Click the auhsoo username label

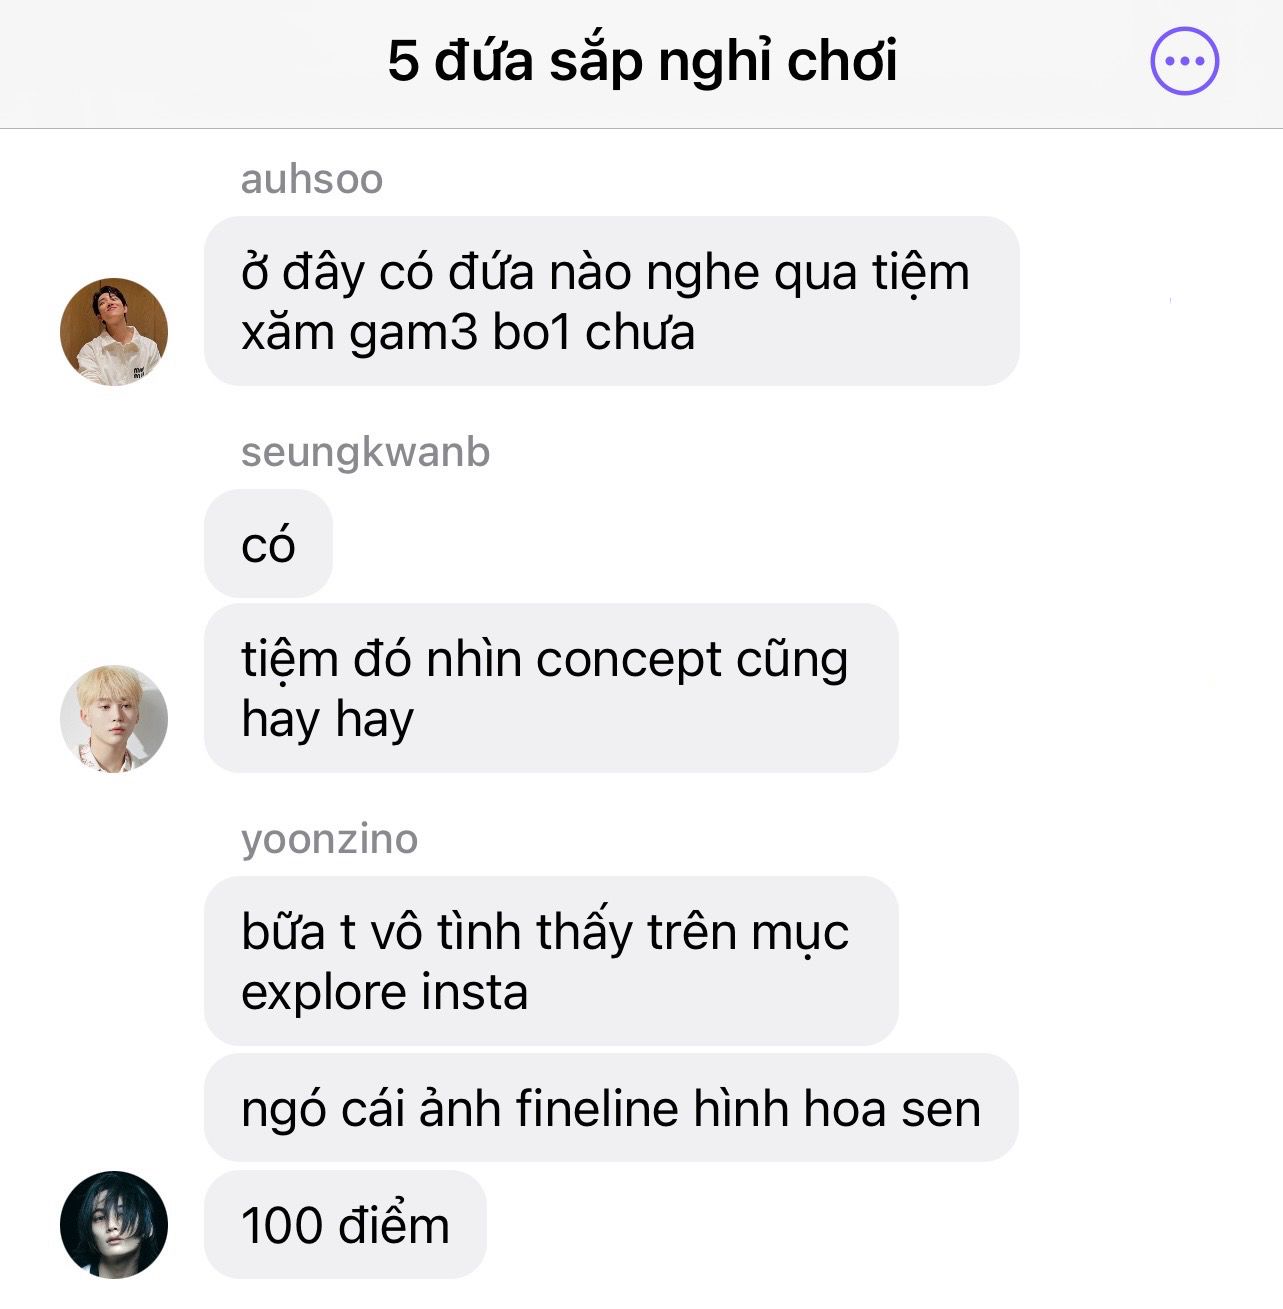point(312,180)
